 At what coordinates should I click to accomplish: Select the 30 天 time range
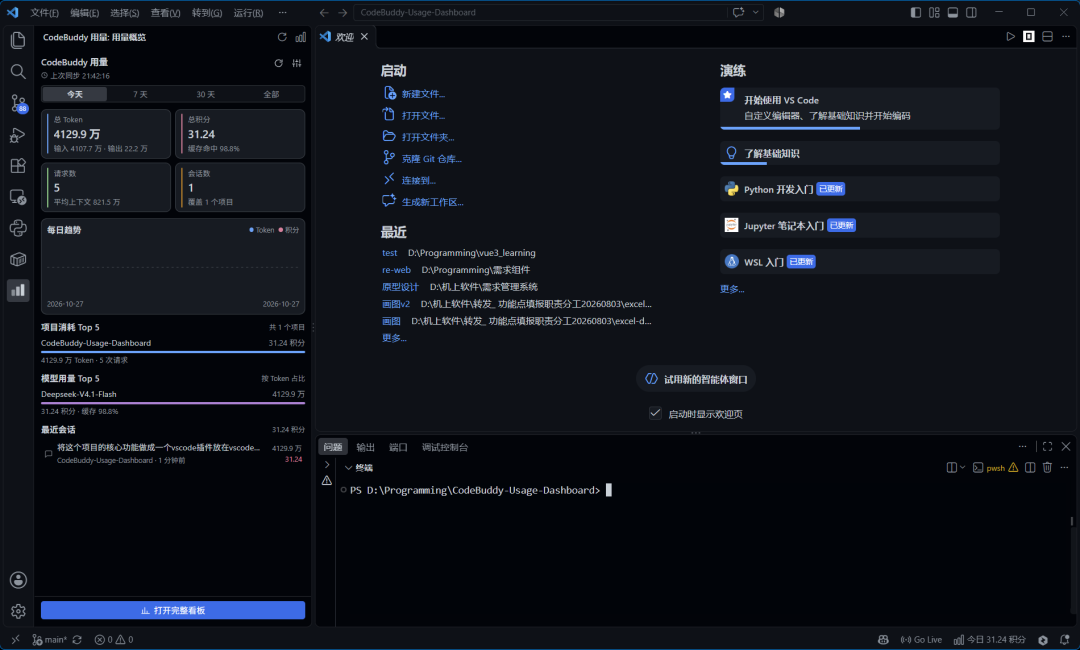(x=205, y=94)
